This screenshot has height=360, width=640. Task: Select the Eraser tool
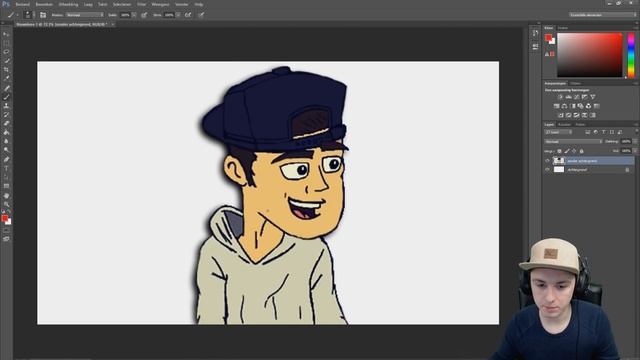(6, 124)
